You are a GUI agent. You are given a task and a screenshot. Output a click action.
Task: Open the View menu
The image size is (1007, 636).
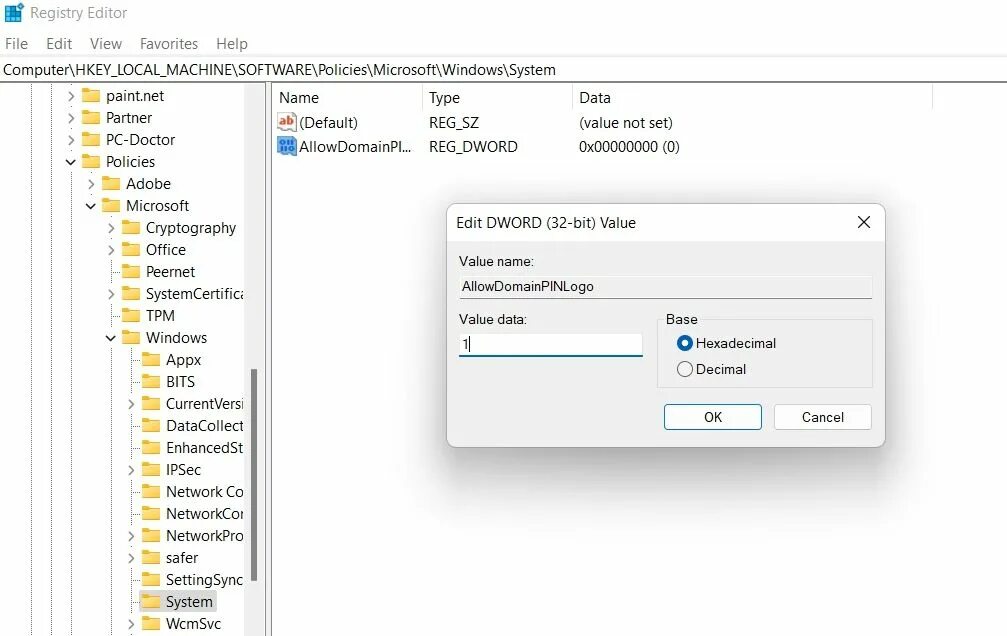pyautogui.click(x=106, y=44)
